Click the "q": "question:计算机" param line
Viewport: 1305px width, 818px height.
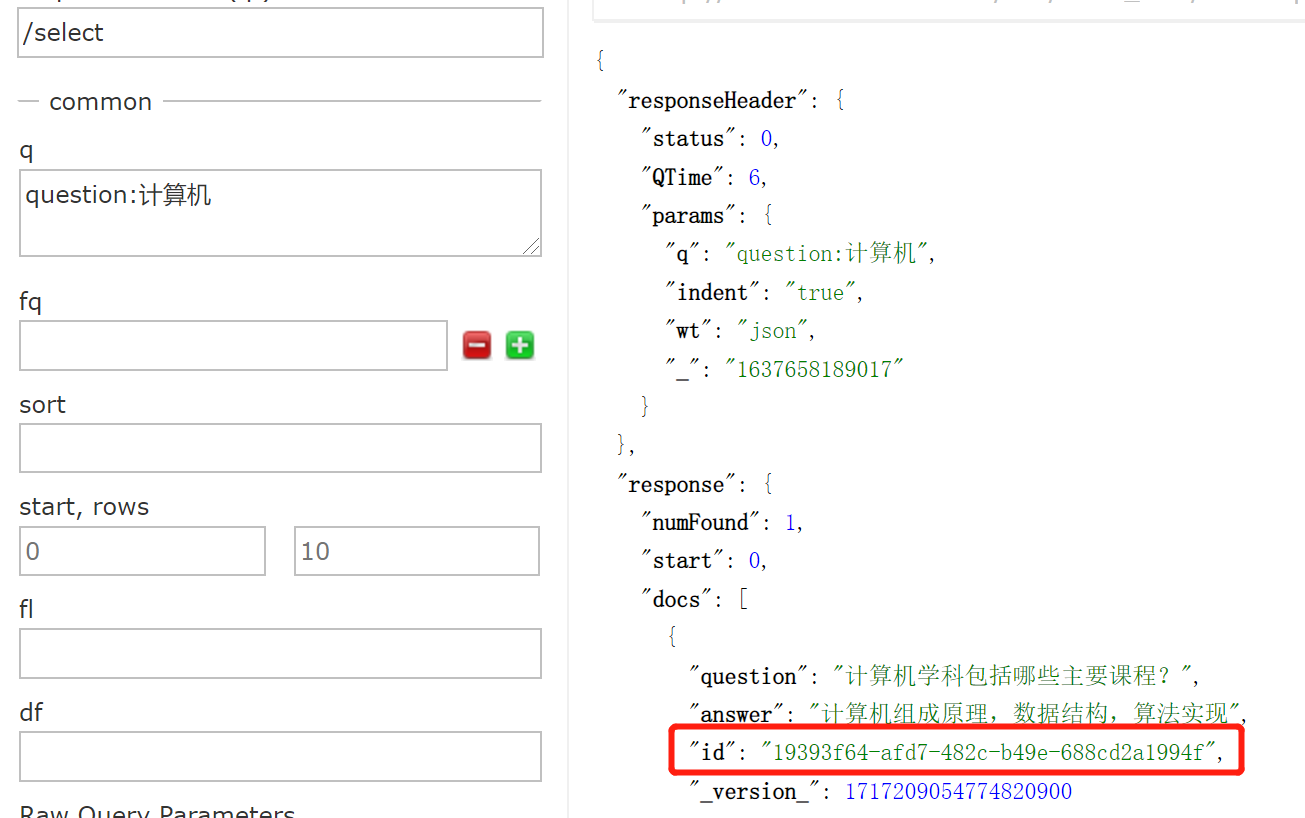coord(801,254)
